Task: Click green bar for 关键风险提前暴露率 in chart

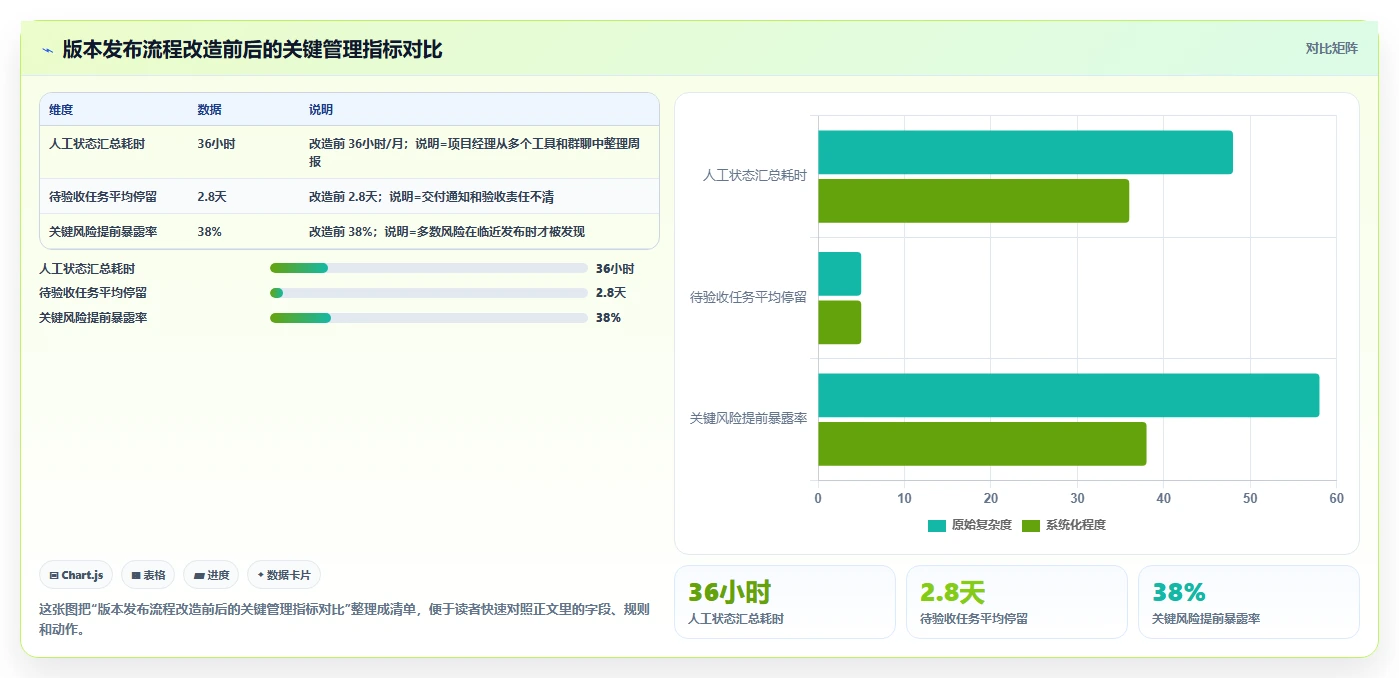Action: 982,444
